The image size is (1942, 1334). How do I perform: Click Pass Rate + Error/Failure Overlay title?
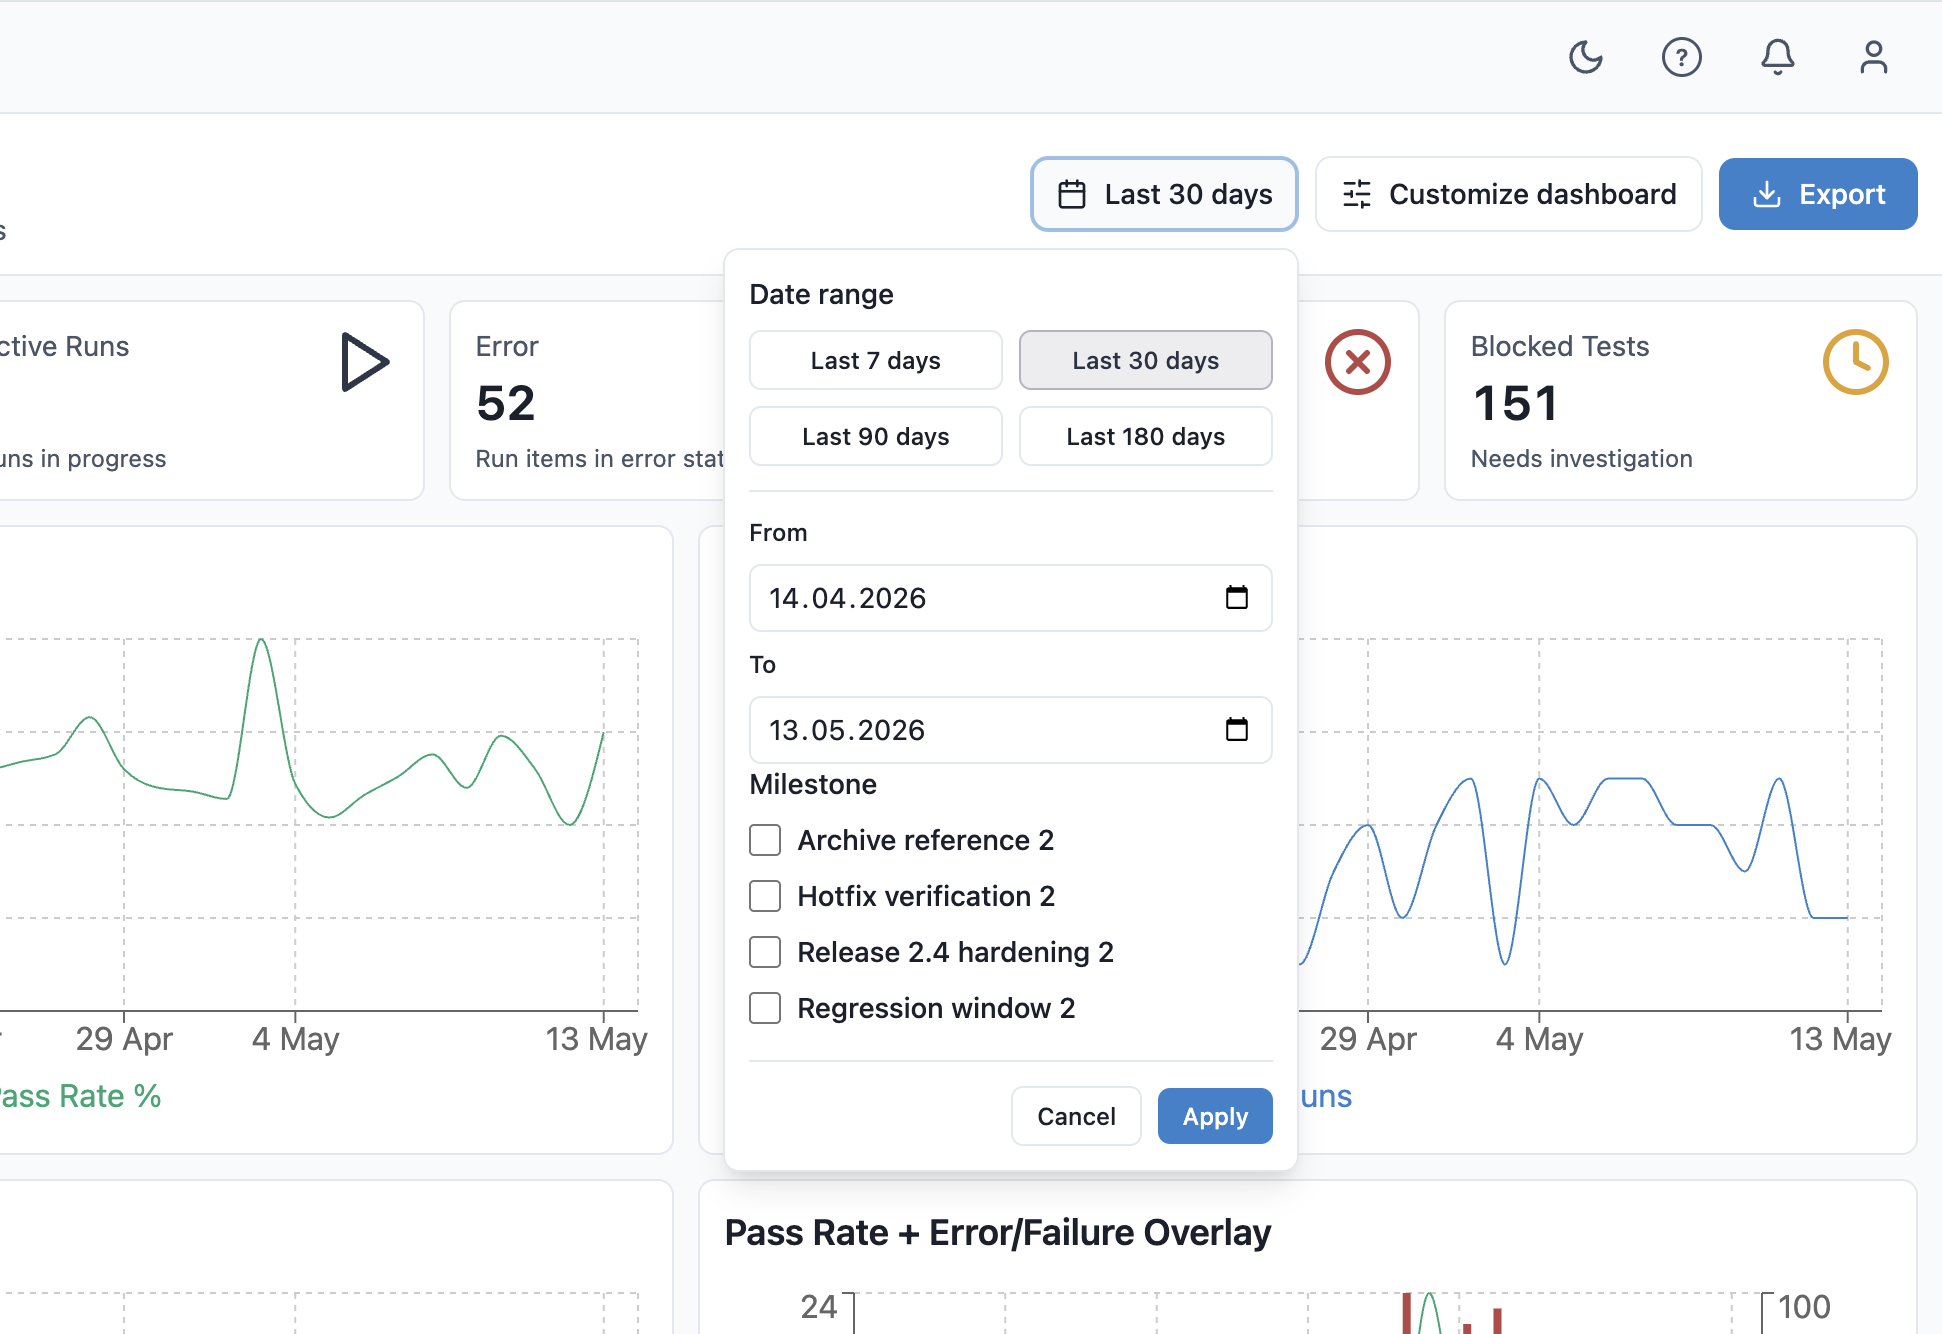(998, 1233)
